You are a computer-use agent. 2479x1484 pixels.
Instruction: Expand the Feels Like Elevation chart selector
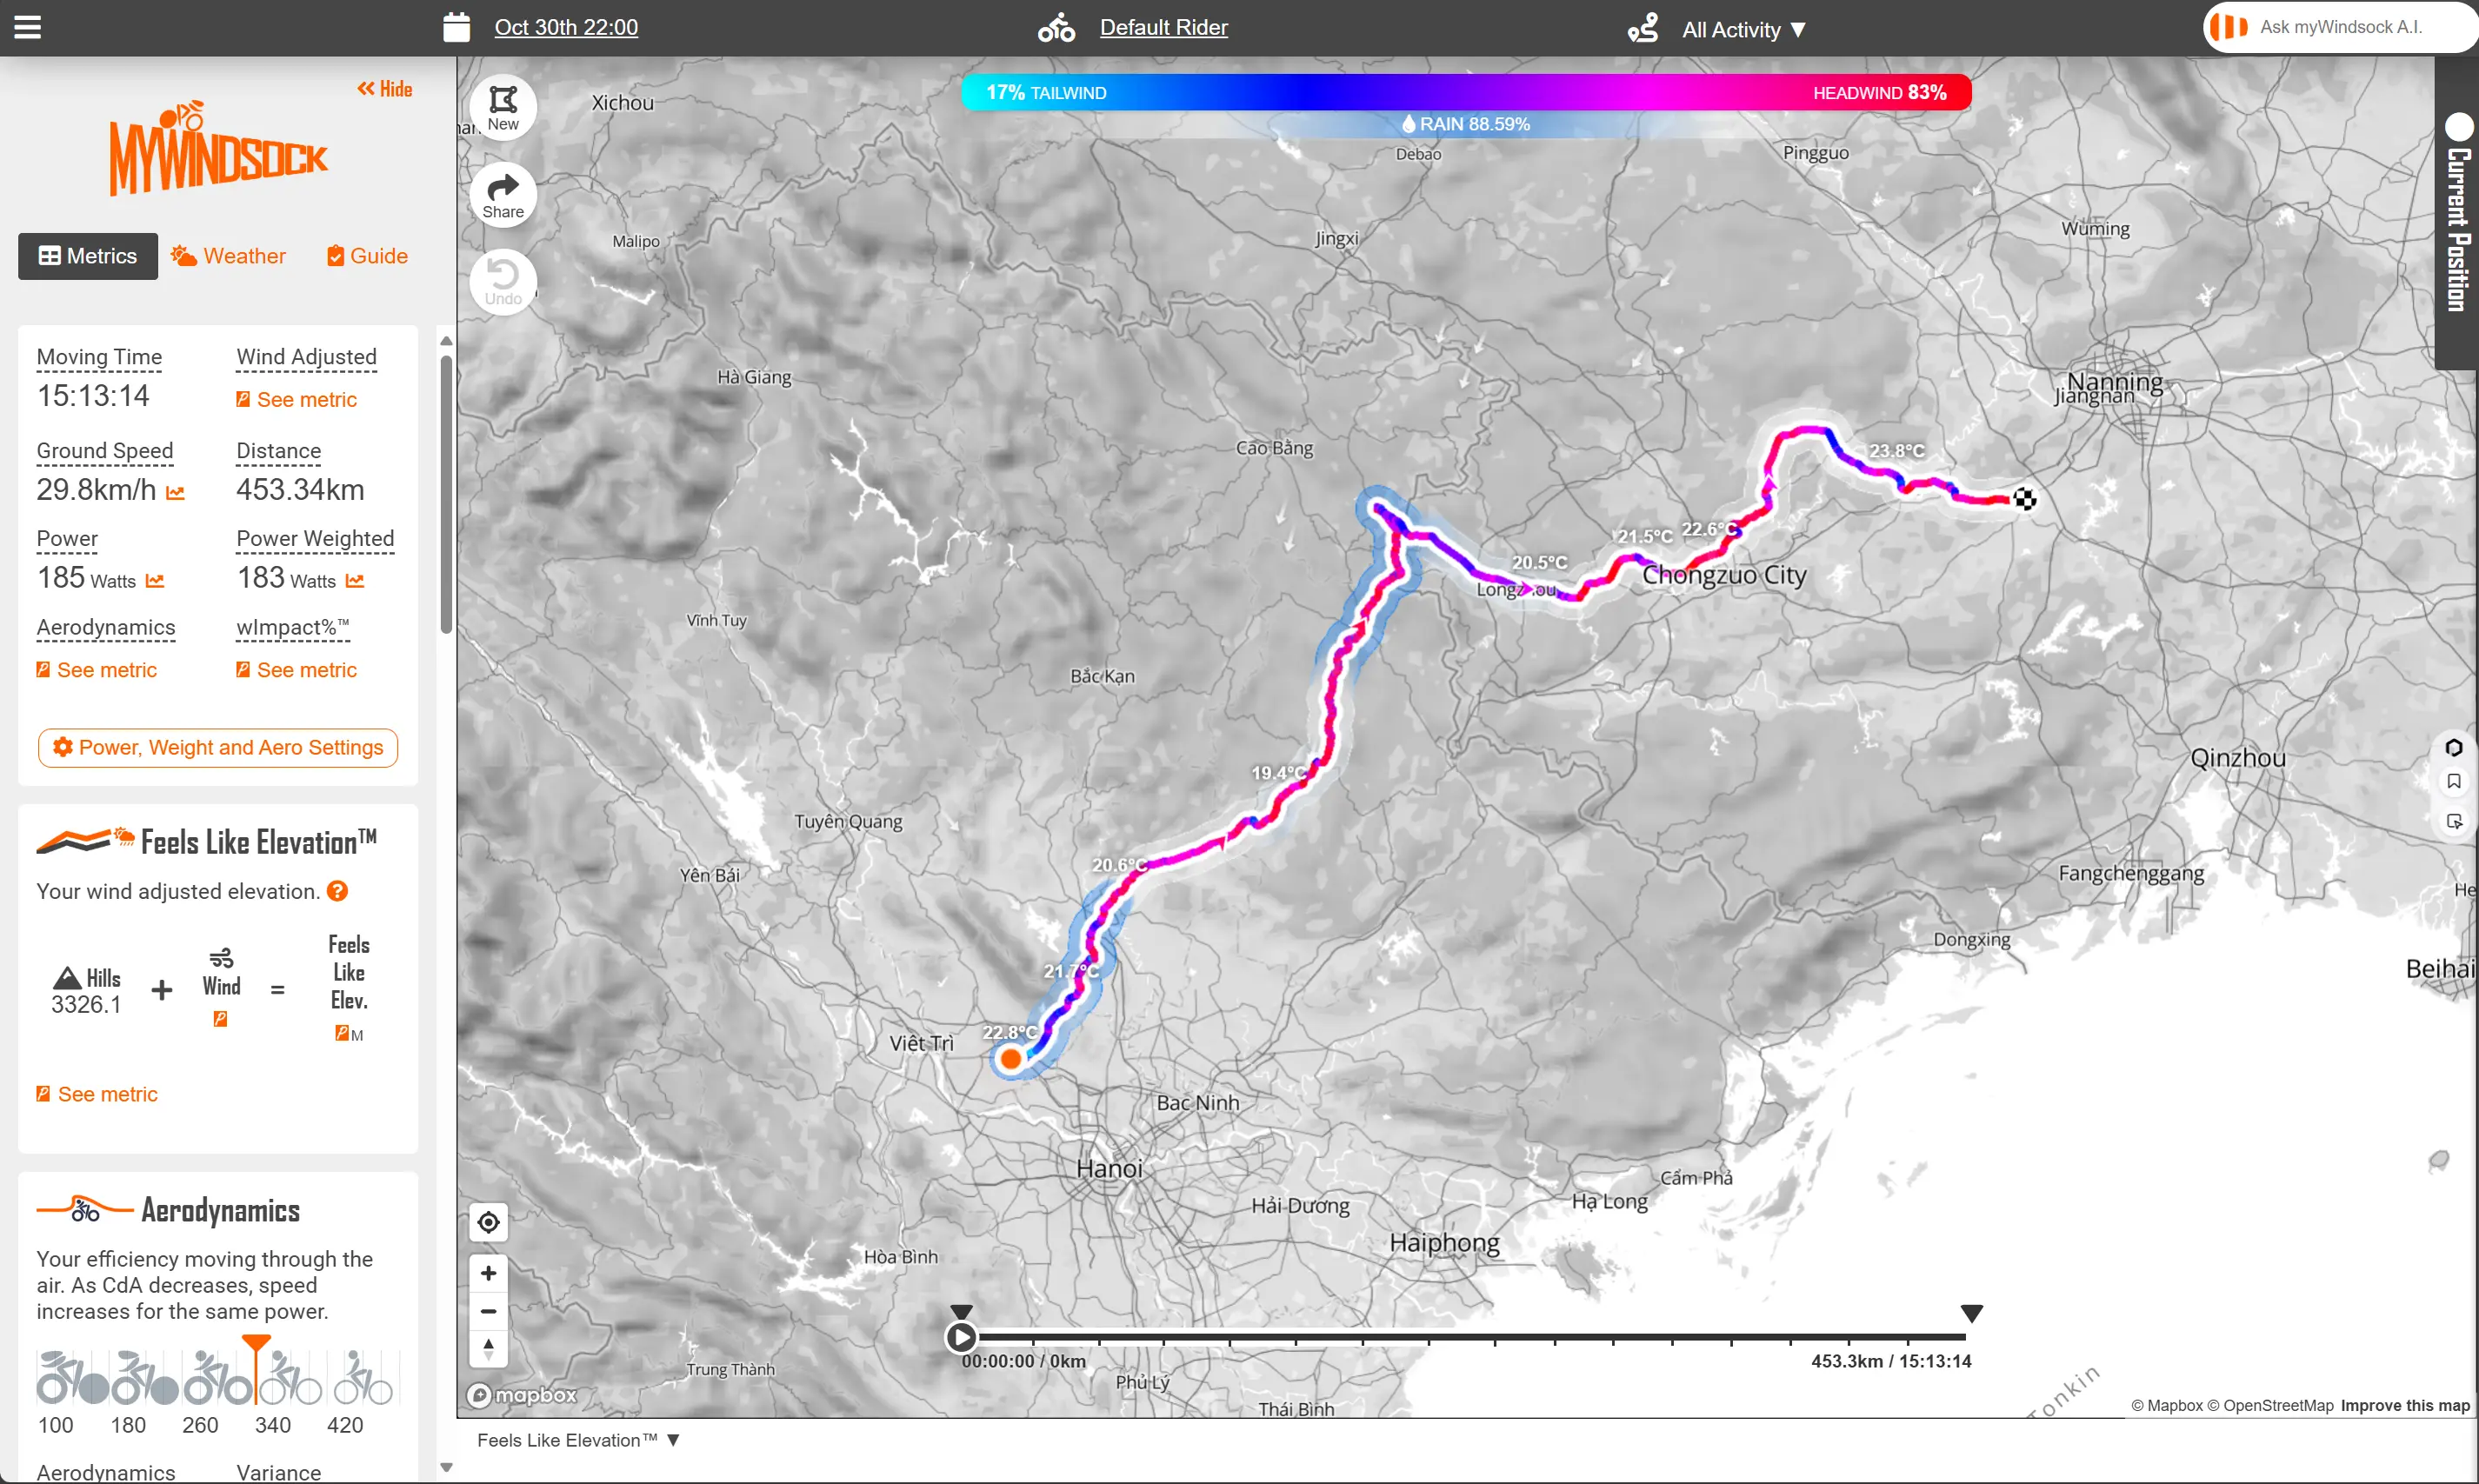(578, 1440)
